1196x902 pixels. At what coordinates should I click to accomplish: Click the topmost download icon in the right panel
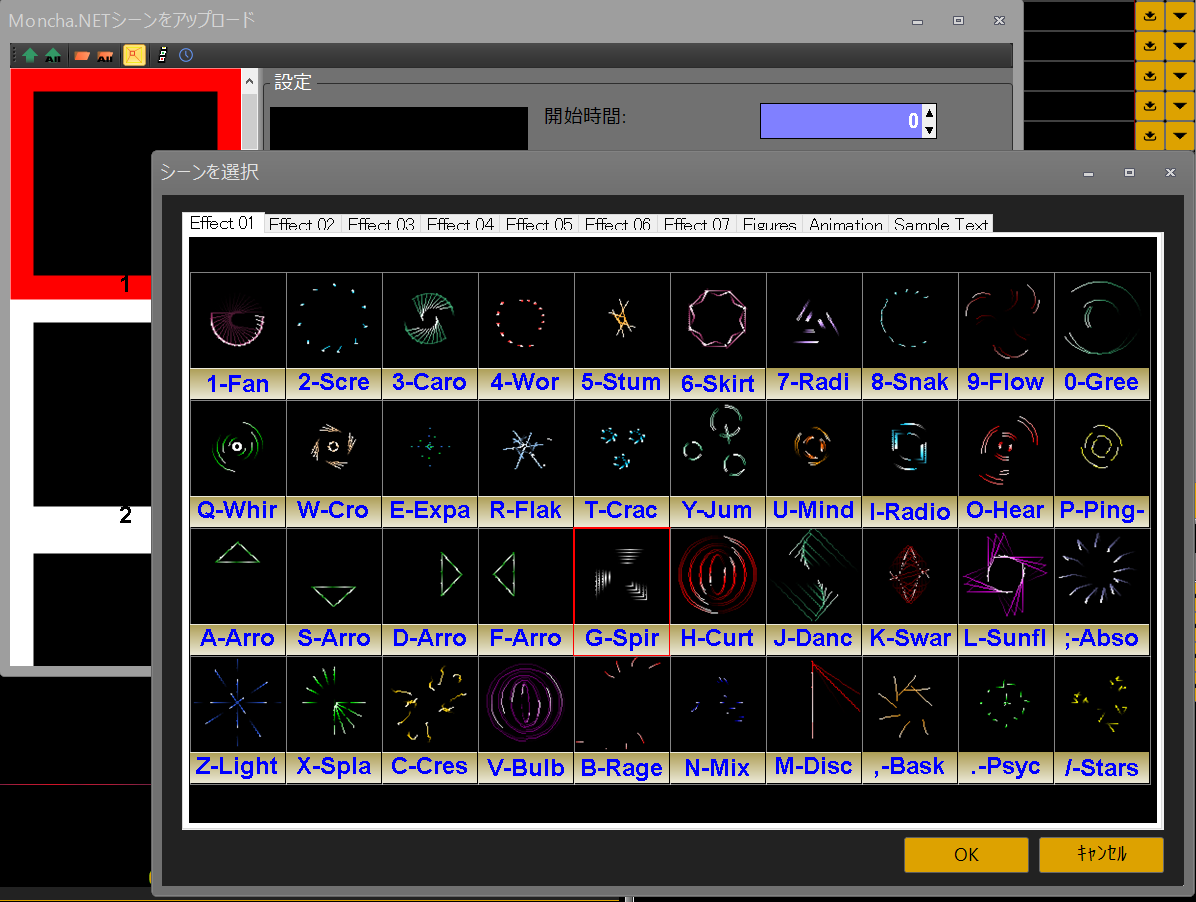pos(1150,15)
